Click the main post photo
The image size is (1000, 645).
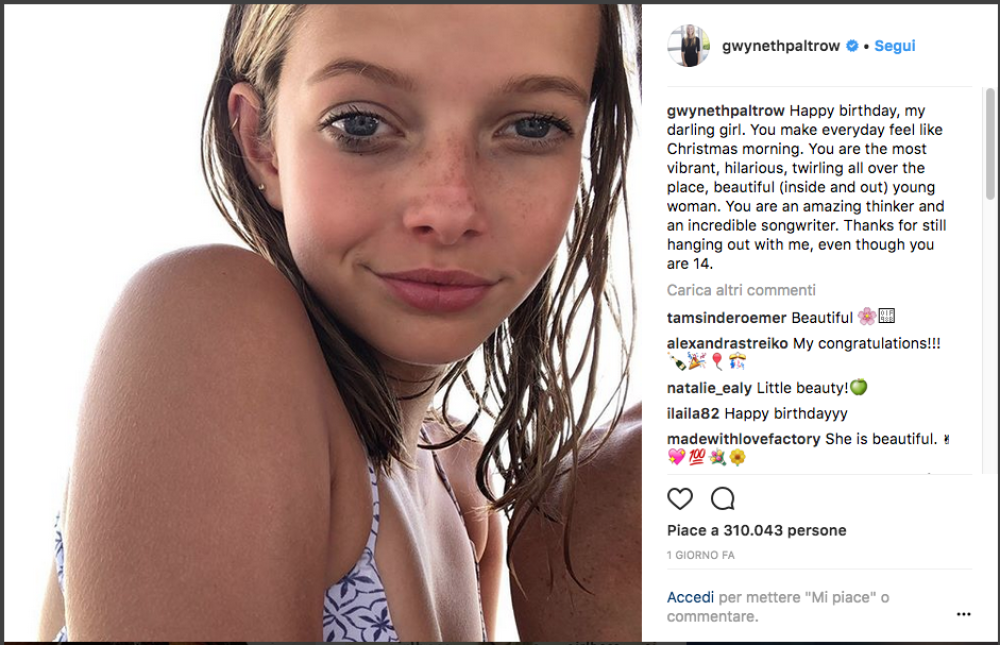tap(320, 322)
